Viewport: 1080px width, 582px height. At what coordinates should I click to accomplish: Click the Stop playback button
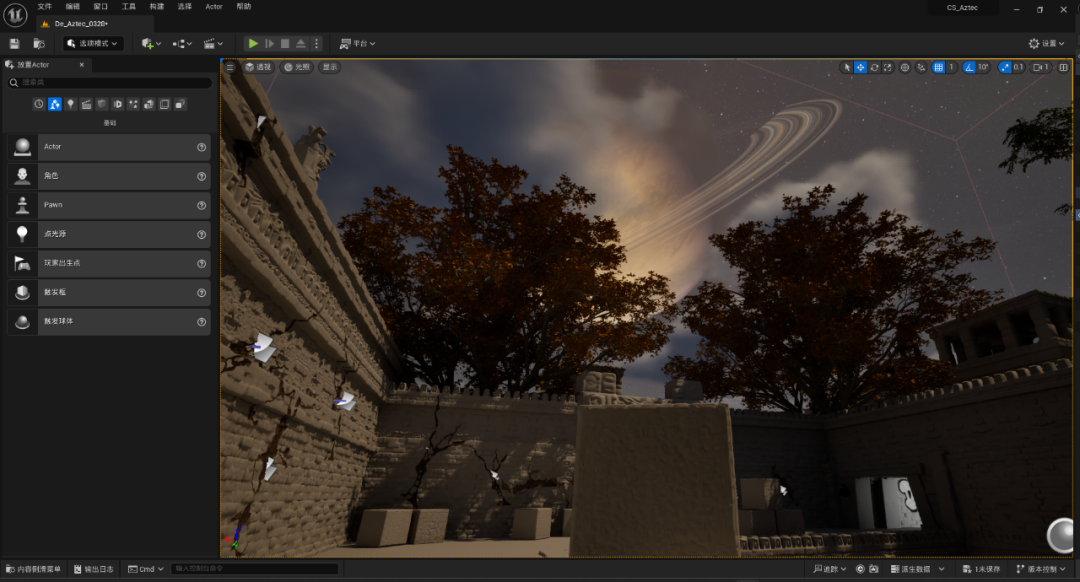pos(285,43)
